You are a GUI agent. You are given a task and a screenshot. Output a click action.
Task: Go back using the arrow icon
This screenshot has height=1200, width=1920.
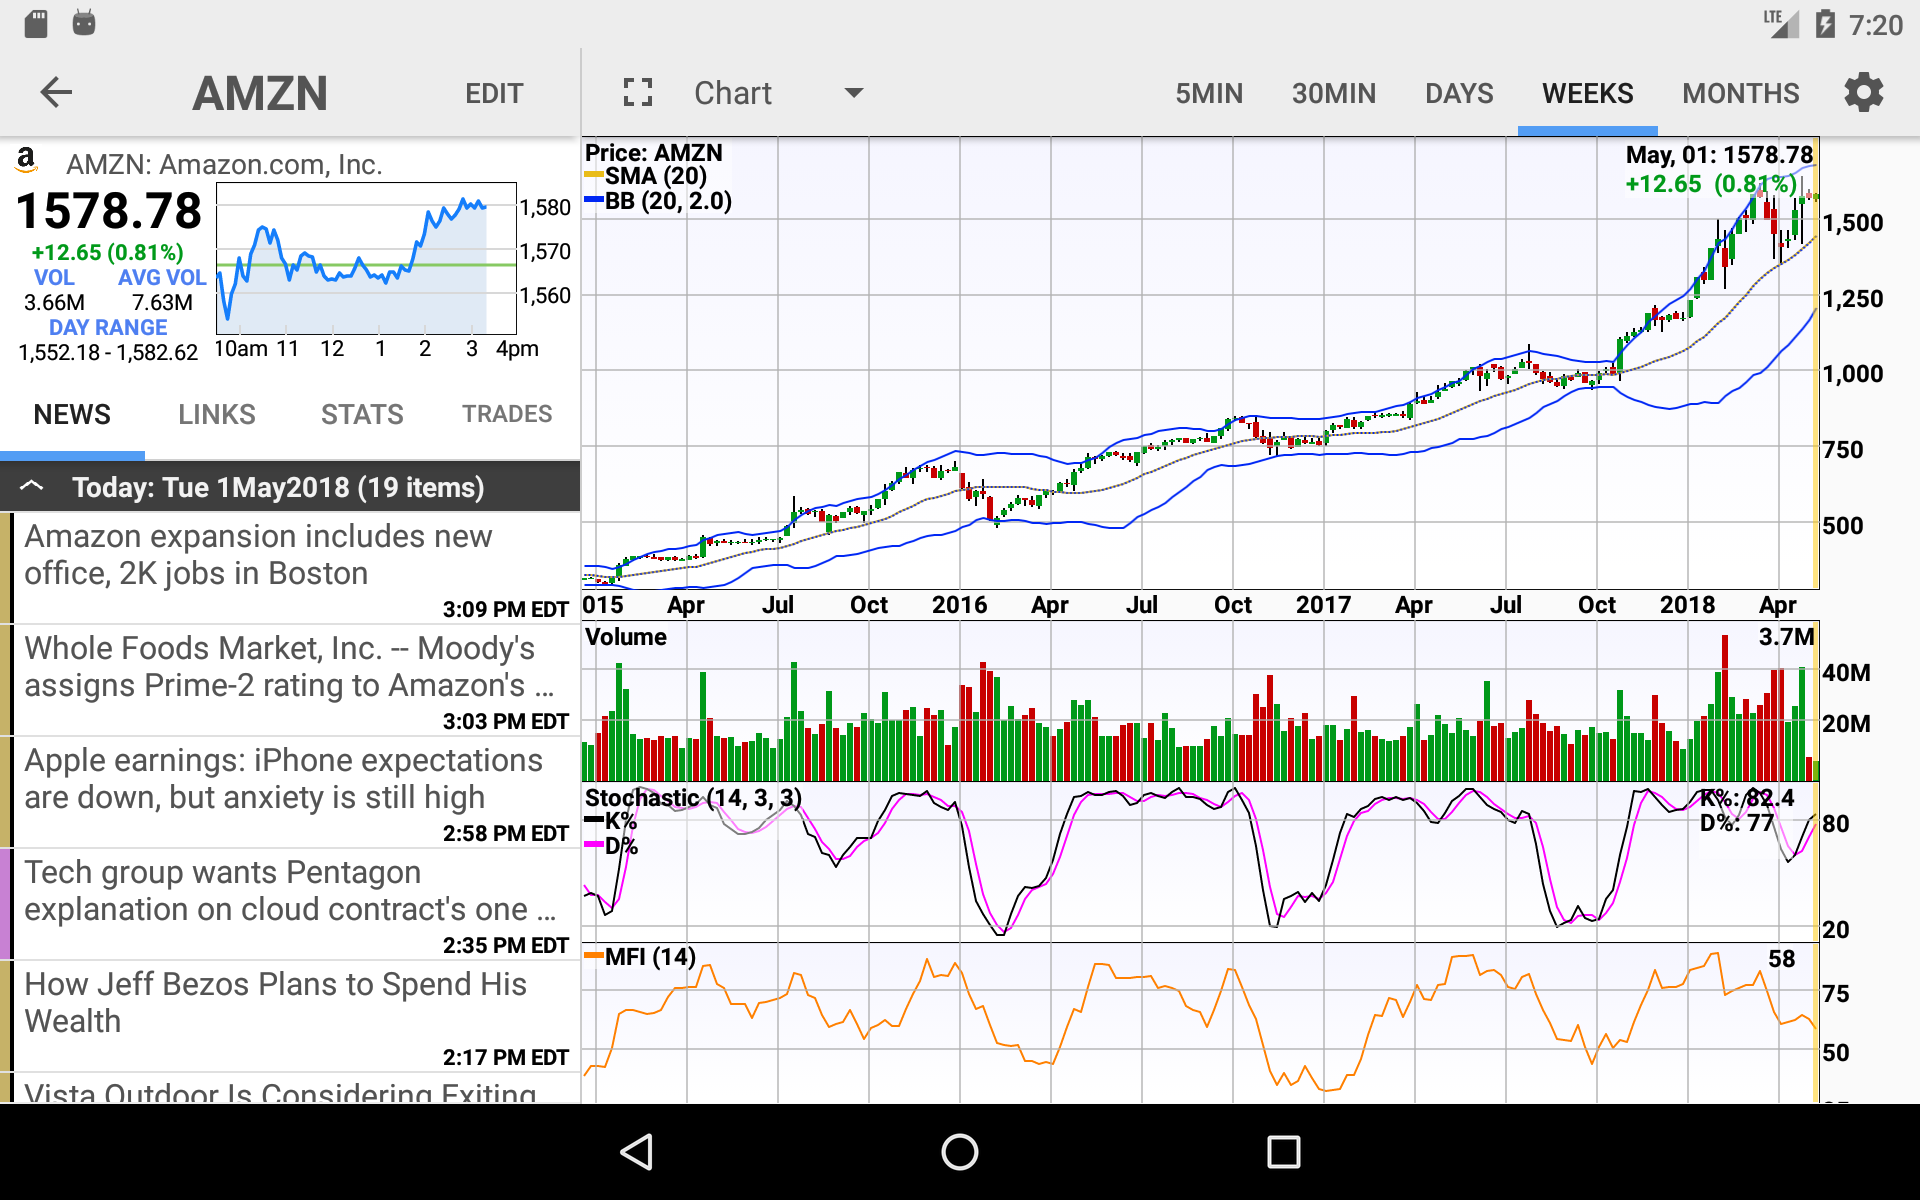(x=56, y=93)
